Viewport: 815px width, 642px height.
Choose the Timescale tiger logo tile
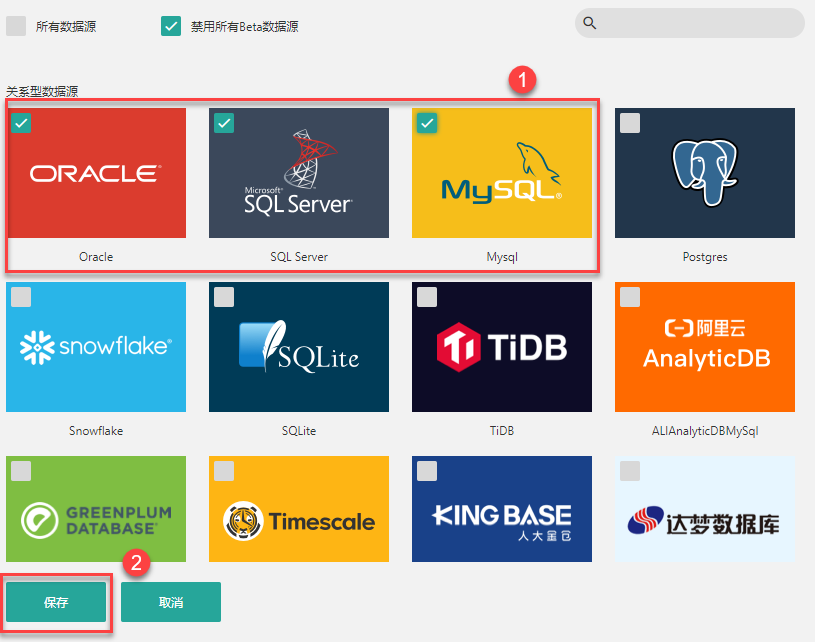coord(298,510)
